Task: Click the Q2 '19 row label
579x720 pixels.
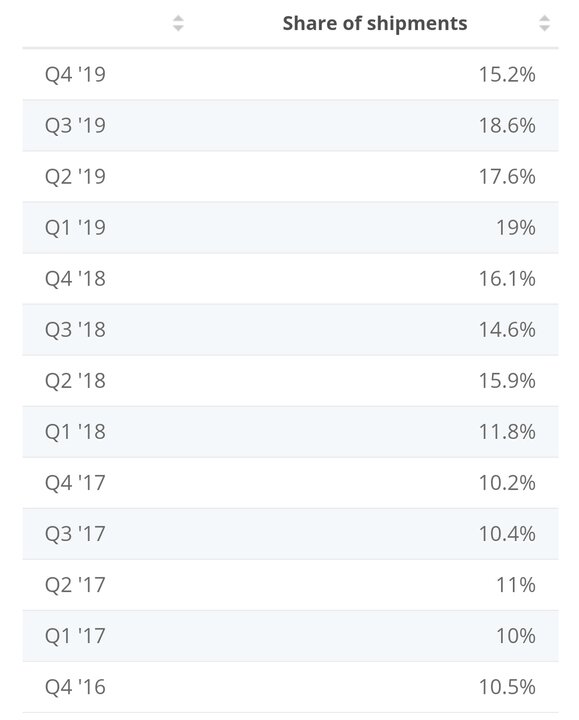Action: (x=75, y=176)
